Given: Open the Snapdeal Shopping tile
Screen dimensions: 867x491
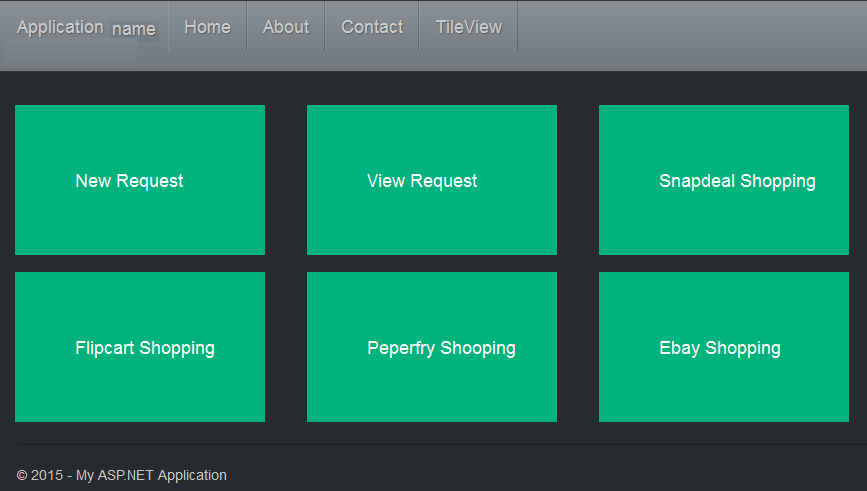Looking at the screenshot, I should pyautogui.click(x=724, y=180).
